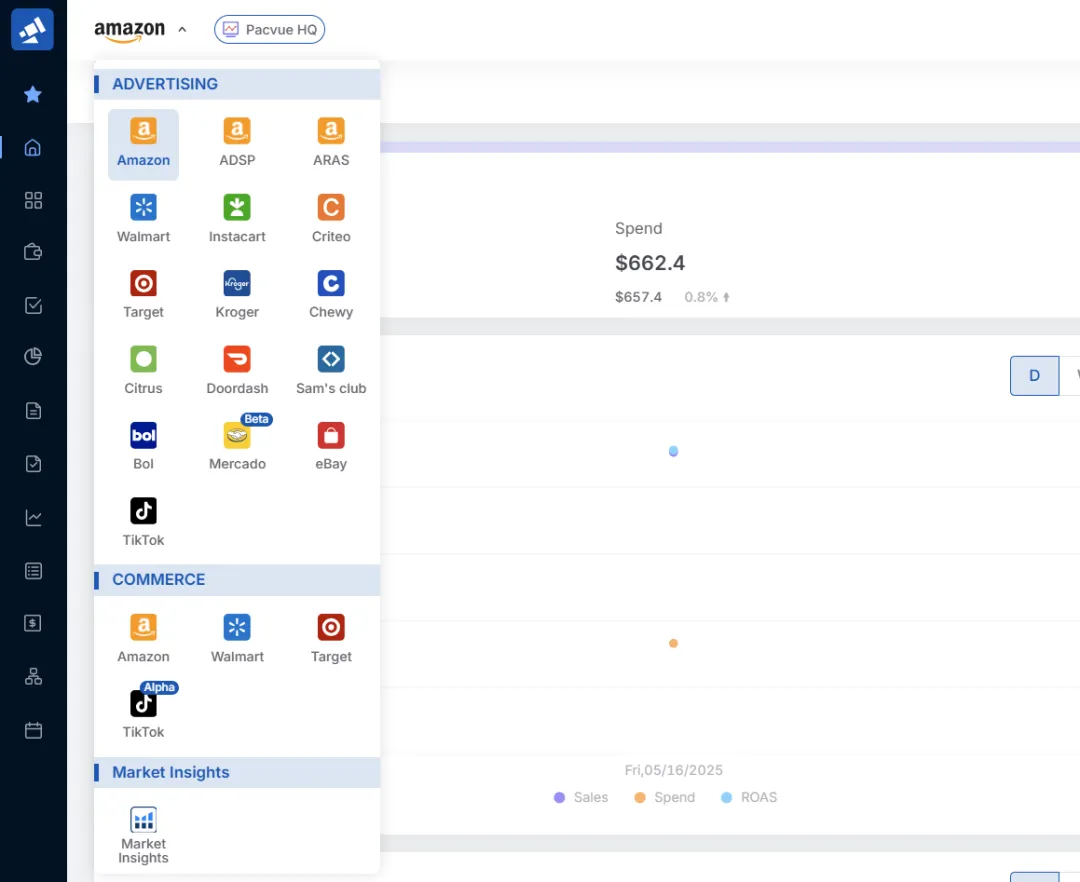Select Citrus advertising platform
The height and width of the screenshot is (882, 1080).
(x=143, y=370)
